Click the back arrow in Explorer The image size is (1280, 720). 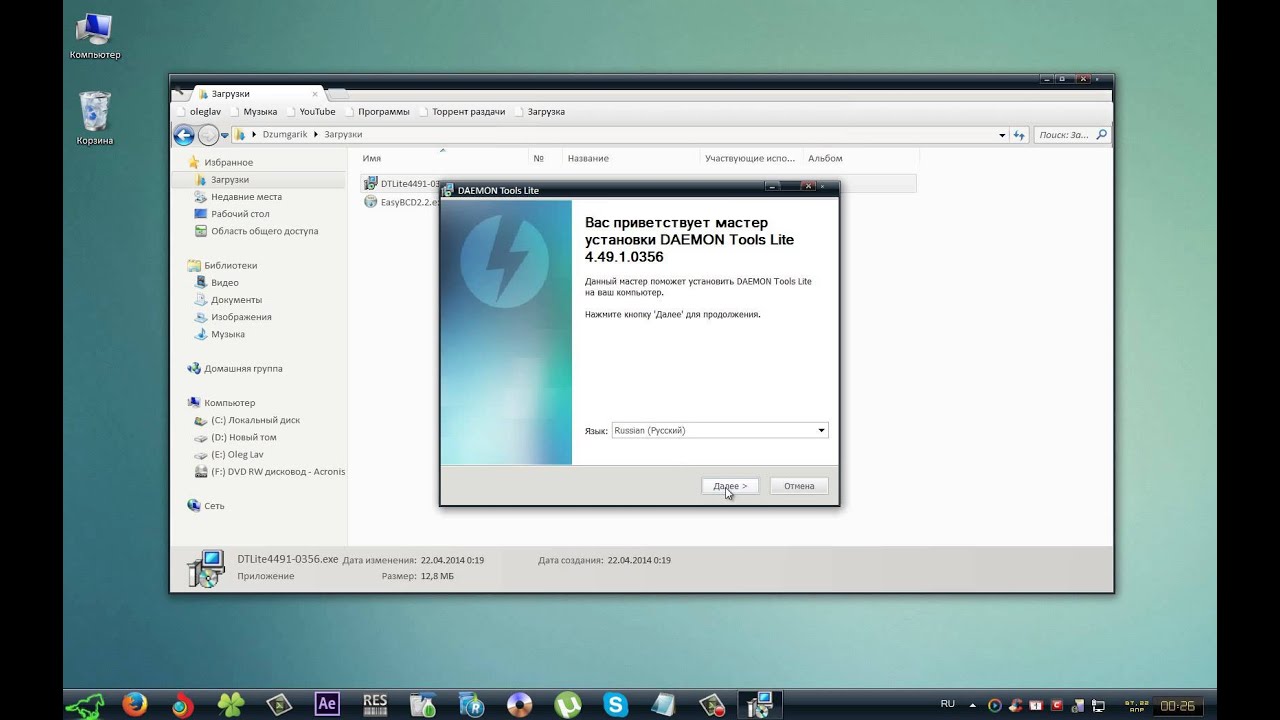184,135
